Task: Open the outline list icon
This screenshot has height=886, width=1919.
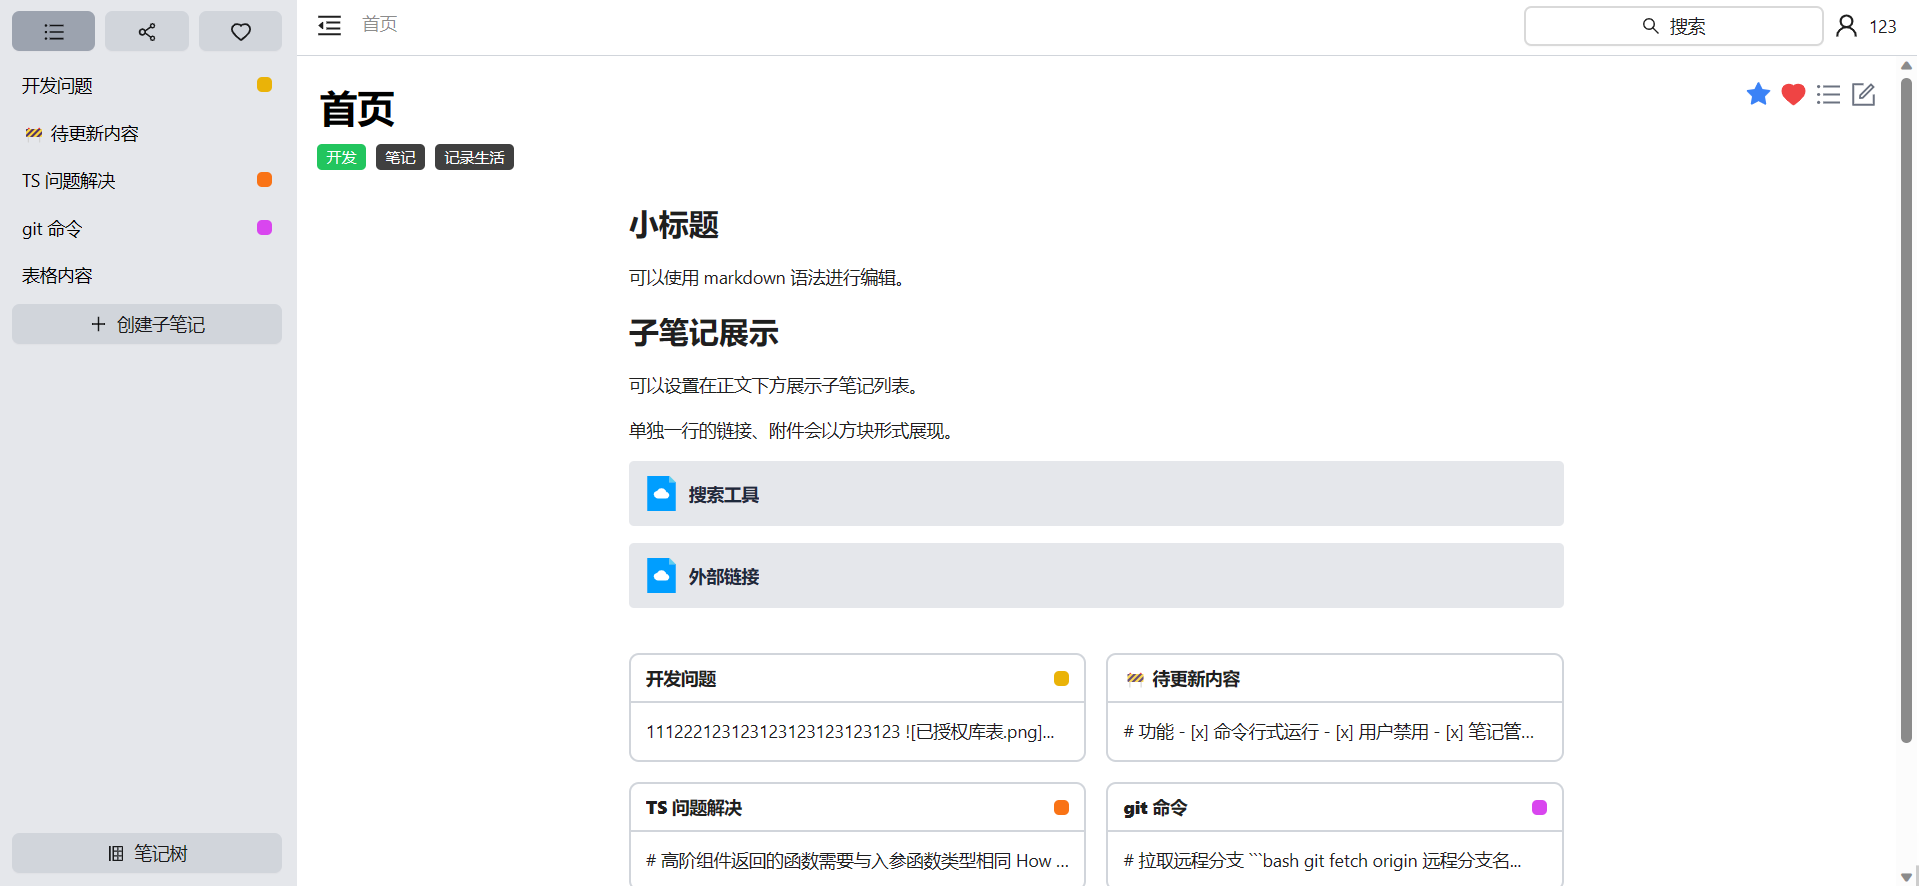Action: pos(1828,94)
